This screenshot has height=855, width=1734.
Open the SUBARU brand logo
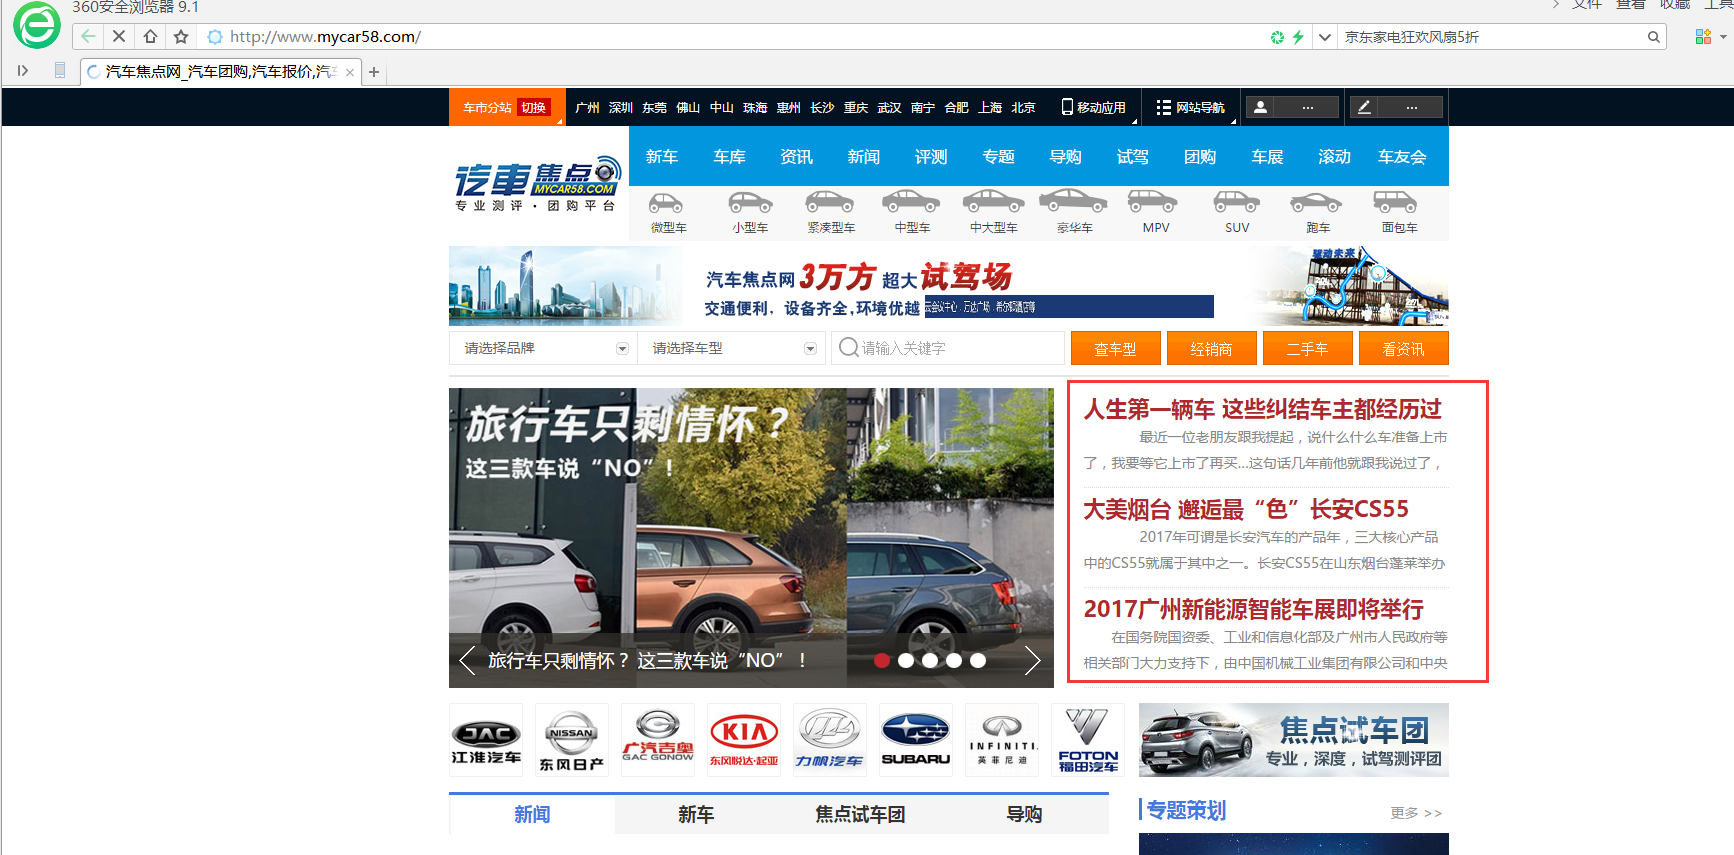coord(916,740)
